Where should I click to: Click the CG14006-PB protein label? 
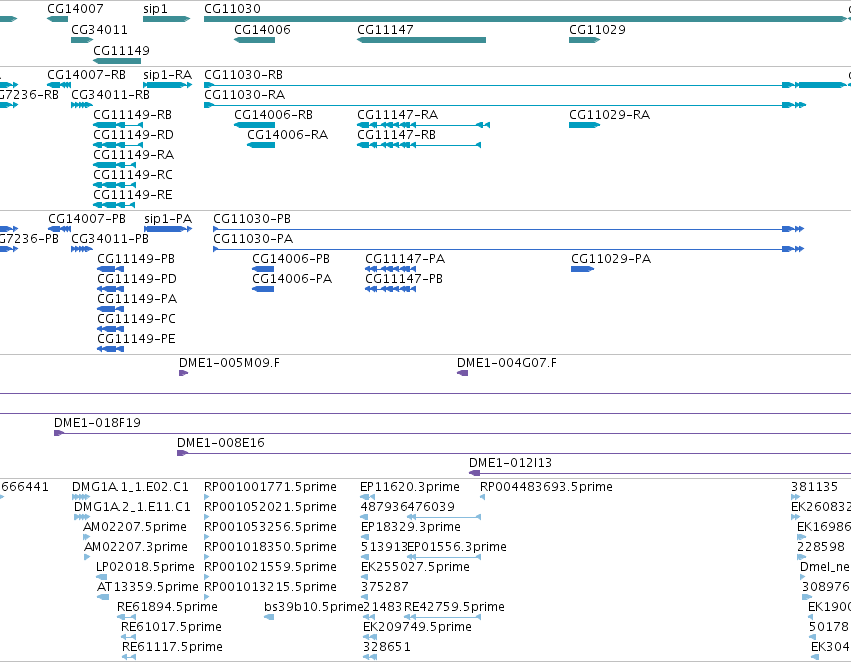291,259
